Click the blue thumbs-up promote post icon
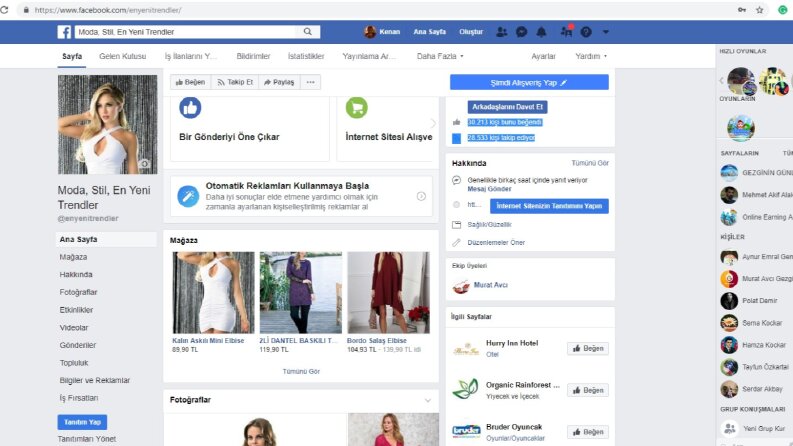Screen dimensions: 793x446 pos(190,108)
